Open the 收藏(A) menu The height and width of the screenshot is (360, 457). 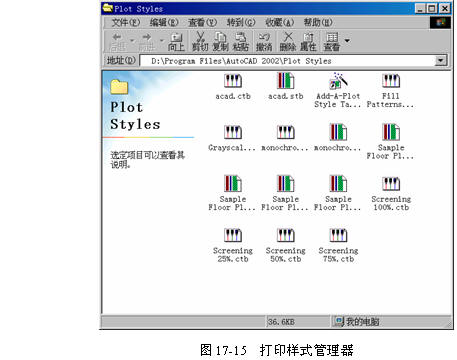tap(280, 22)
